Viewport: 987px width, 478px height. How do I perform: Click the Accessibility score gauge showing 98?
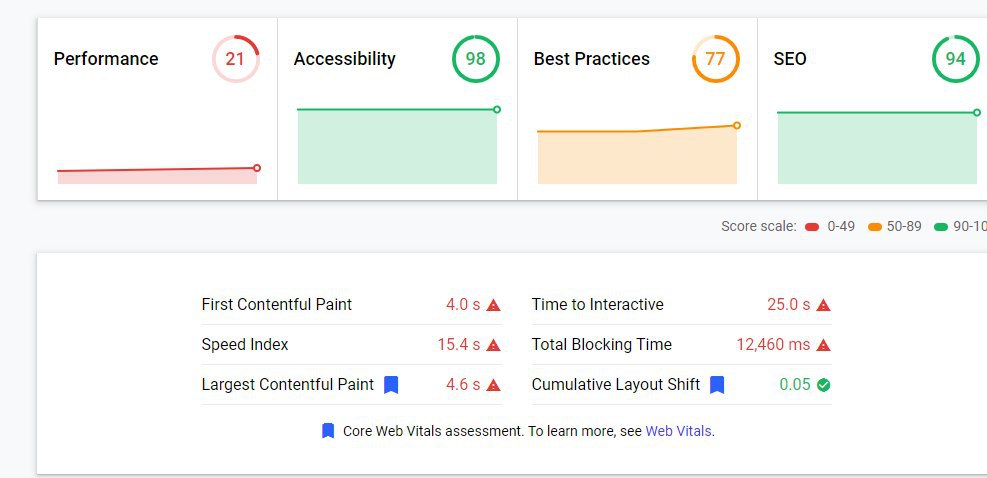click(x=475, y=59)
